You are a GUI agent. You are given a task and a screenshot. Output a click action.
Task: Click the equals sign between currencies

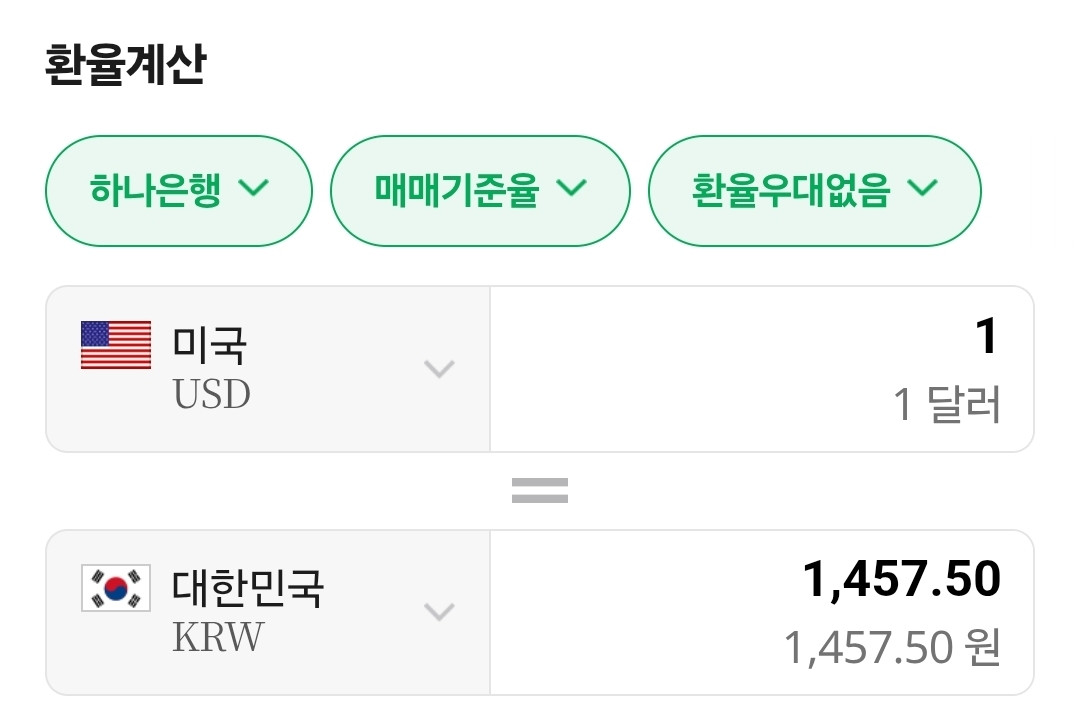point(540,490)
